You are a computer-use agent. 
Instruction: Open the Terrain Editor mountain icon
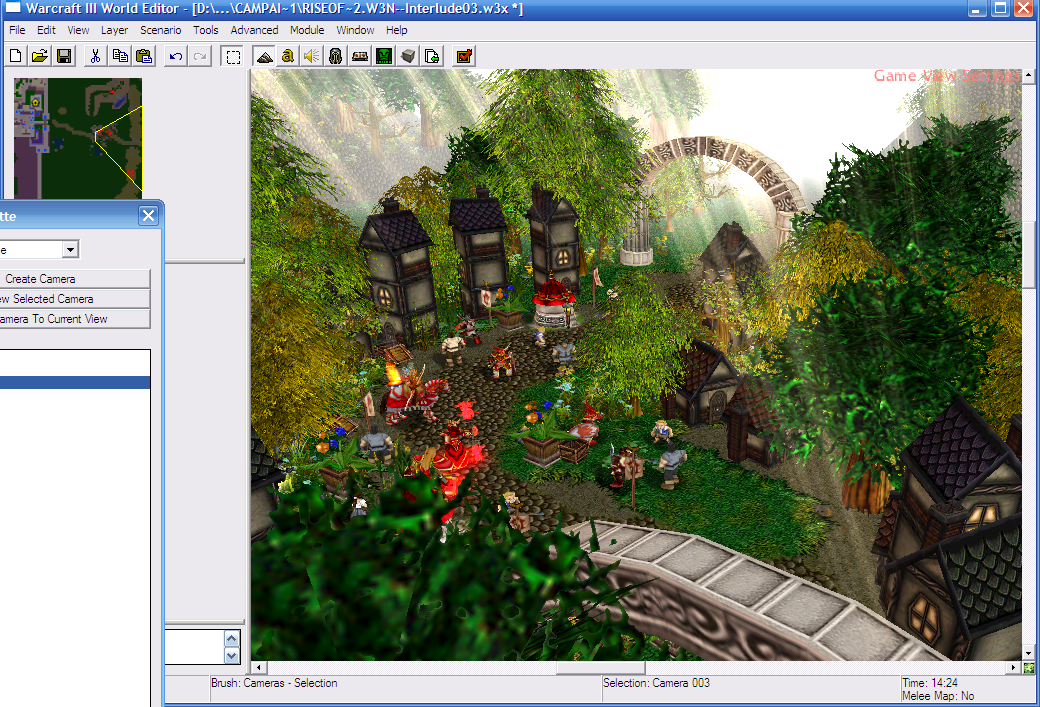tap(264, 56)
